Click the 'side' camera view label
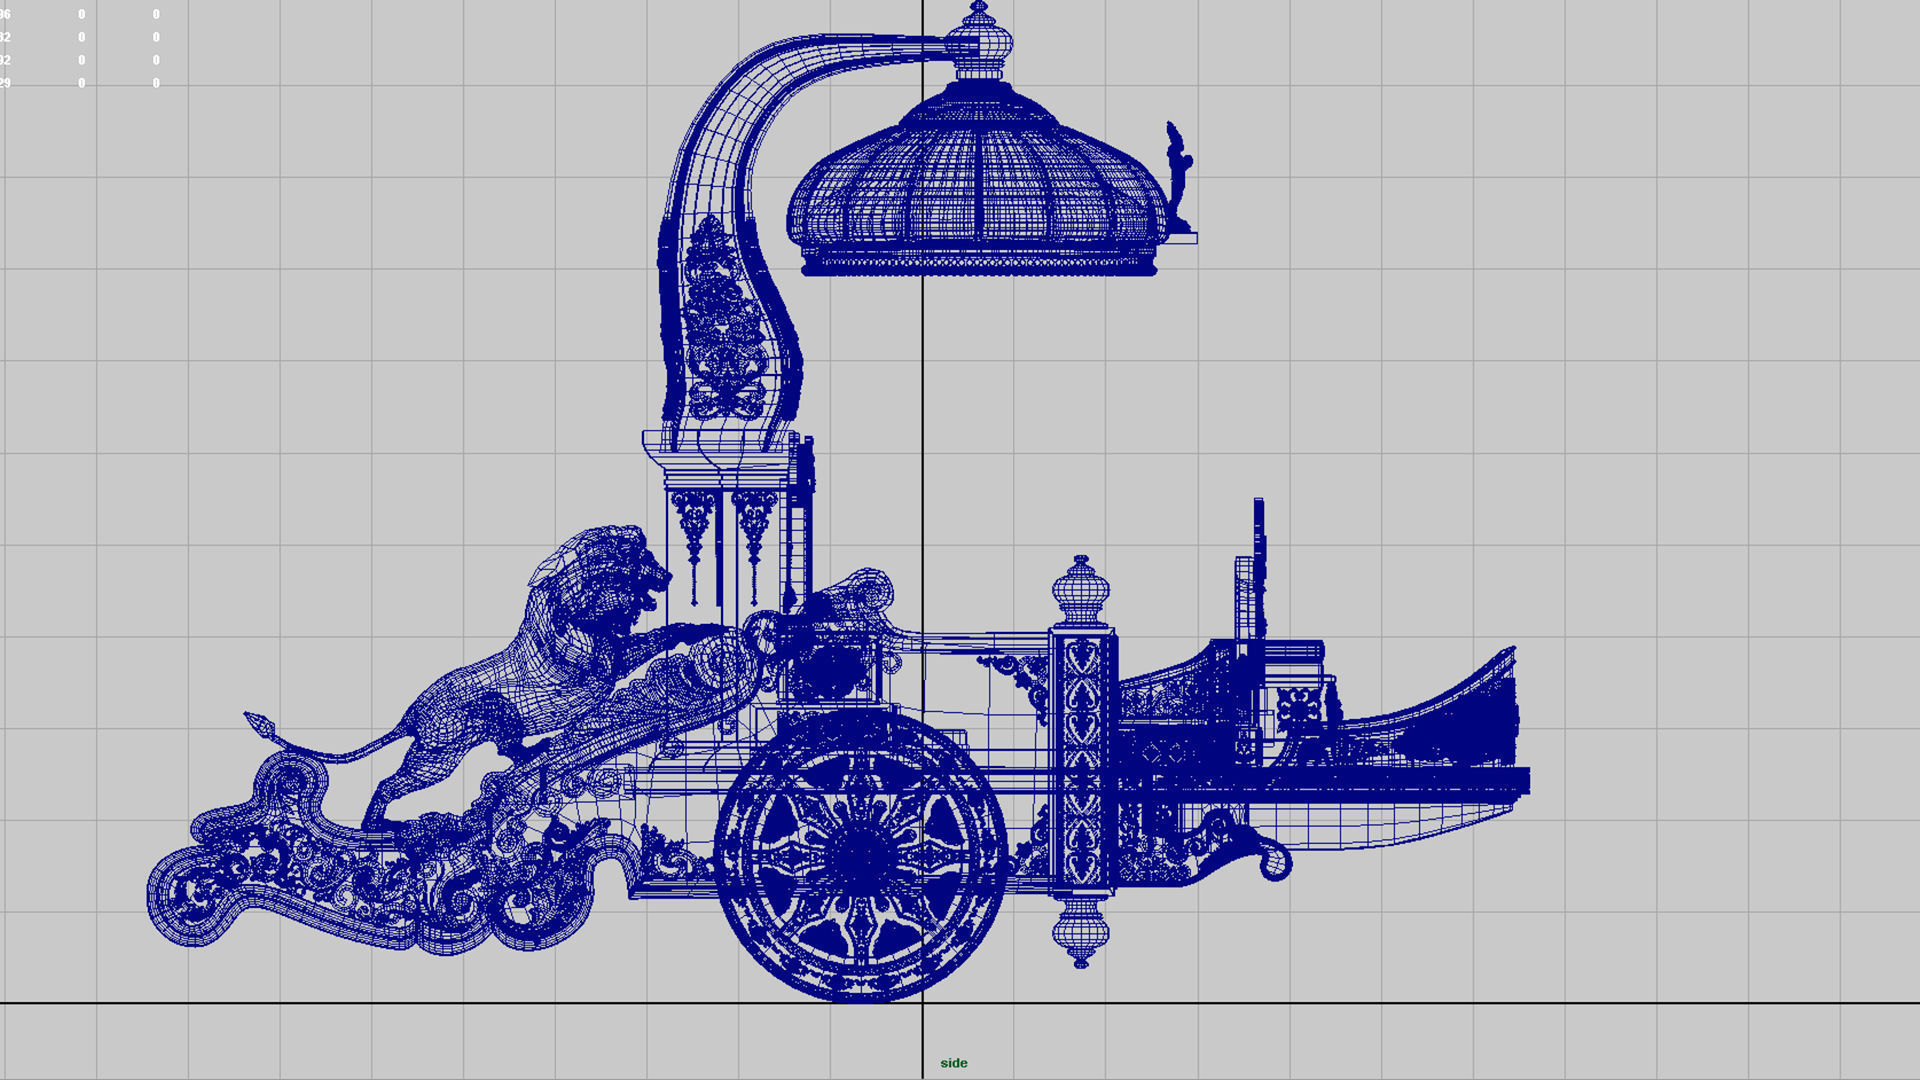 [953, 1063]
